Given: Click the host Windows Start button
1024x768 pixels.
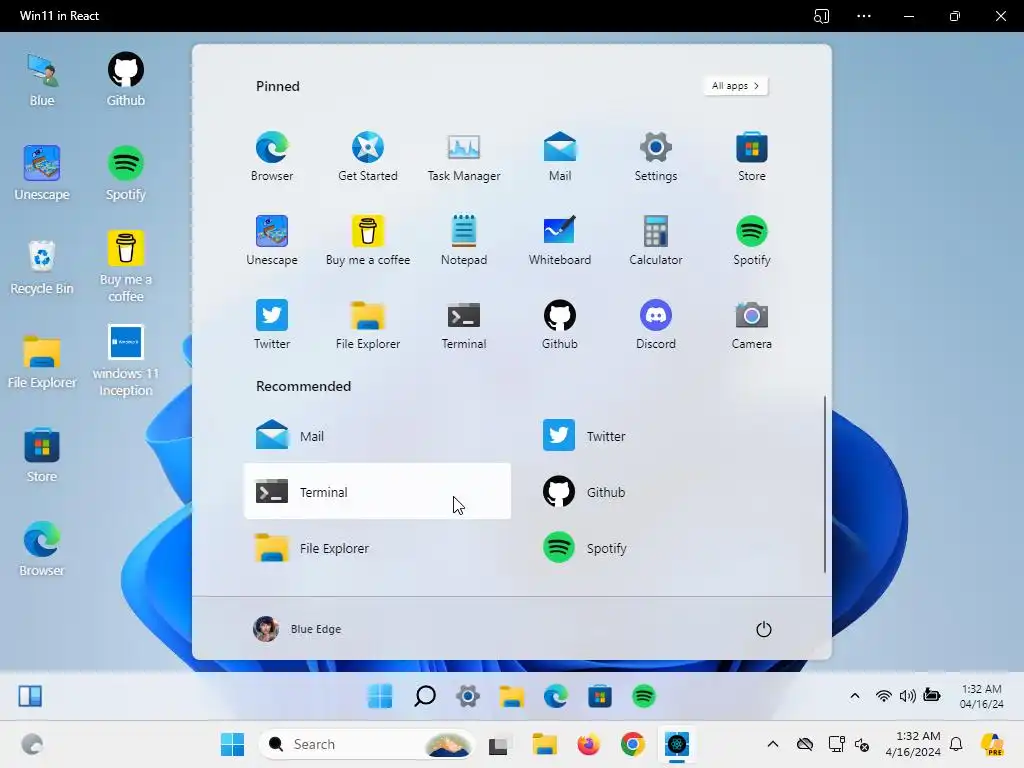Looking at the screenshot, I should tap(232, 744).
